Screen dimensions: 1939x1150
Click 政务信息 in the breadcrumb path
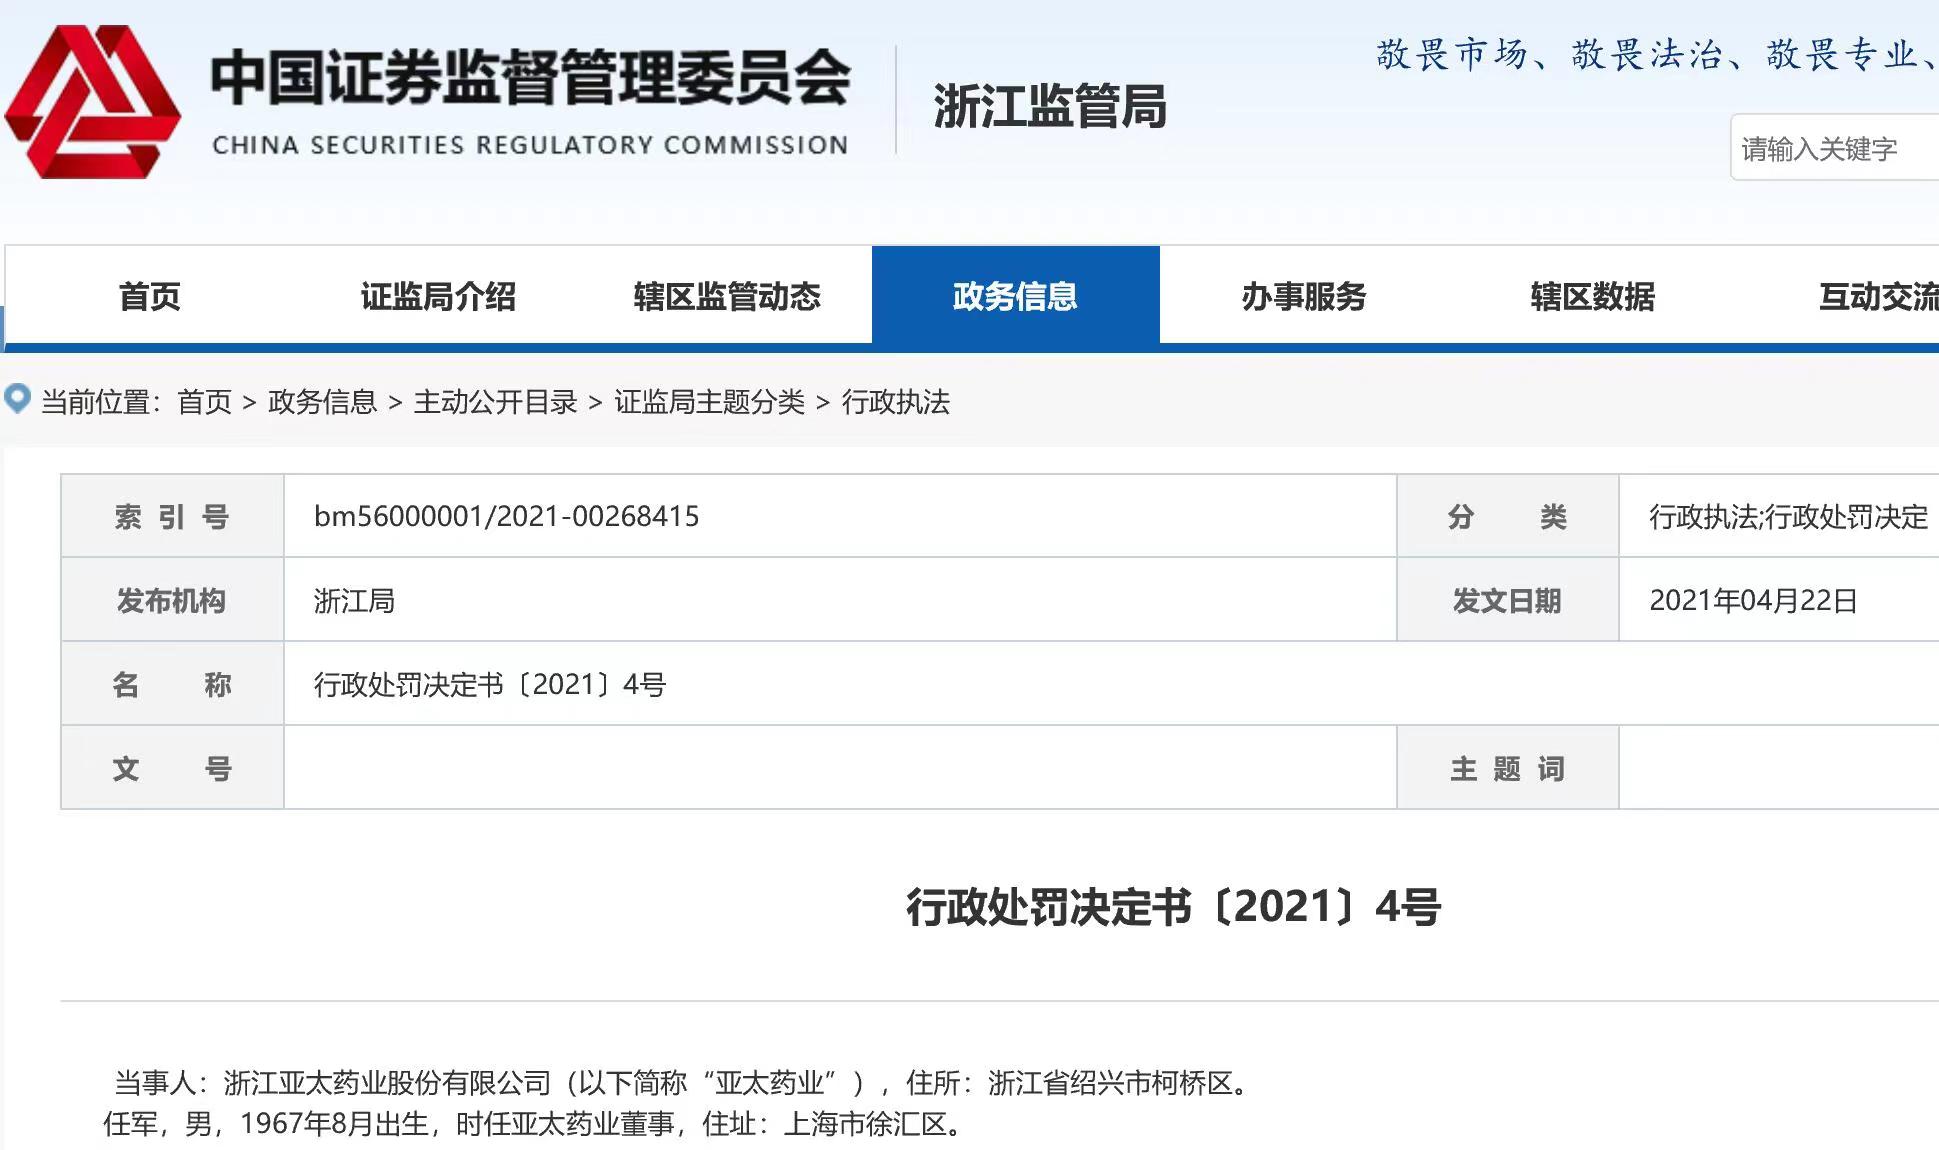click(322, 402)
